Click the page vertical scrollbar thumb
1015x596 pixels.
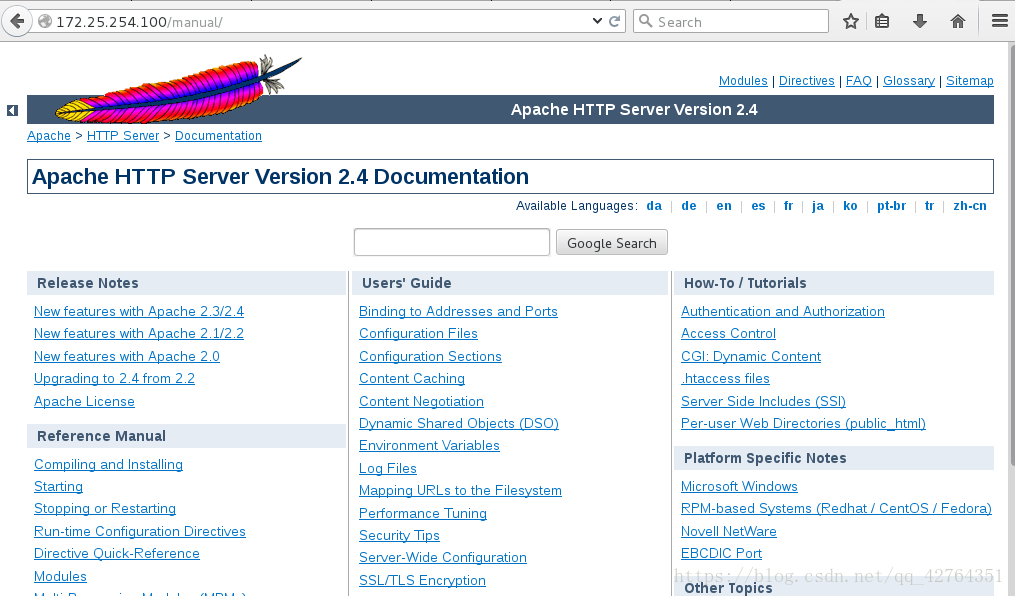coord(1012,254)
